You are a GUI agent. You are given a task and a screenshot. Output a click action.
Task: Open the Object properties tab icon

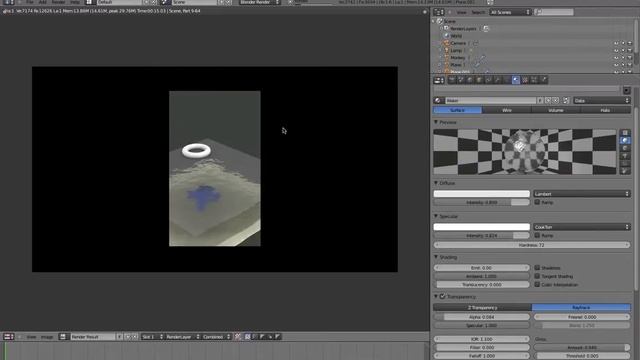(x=479, y=80)
